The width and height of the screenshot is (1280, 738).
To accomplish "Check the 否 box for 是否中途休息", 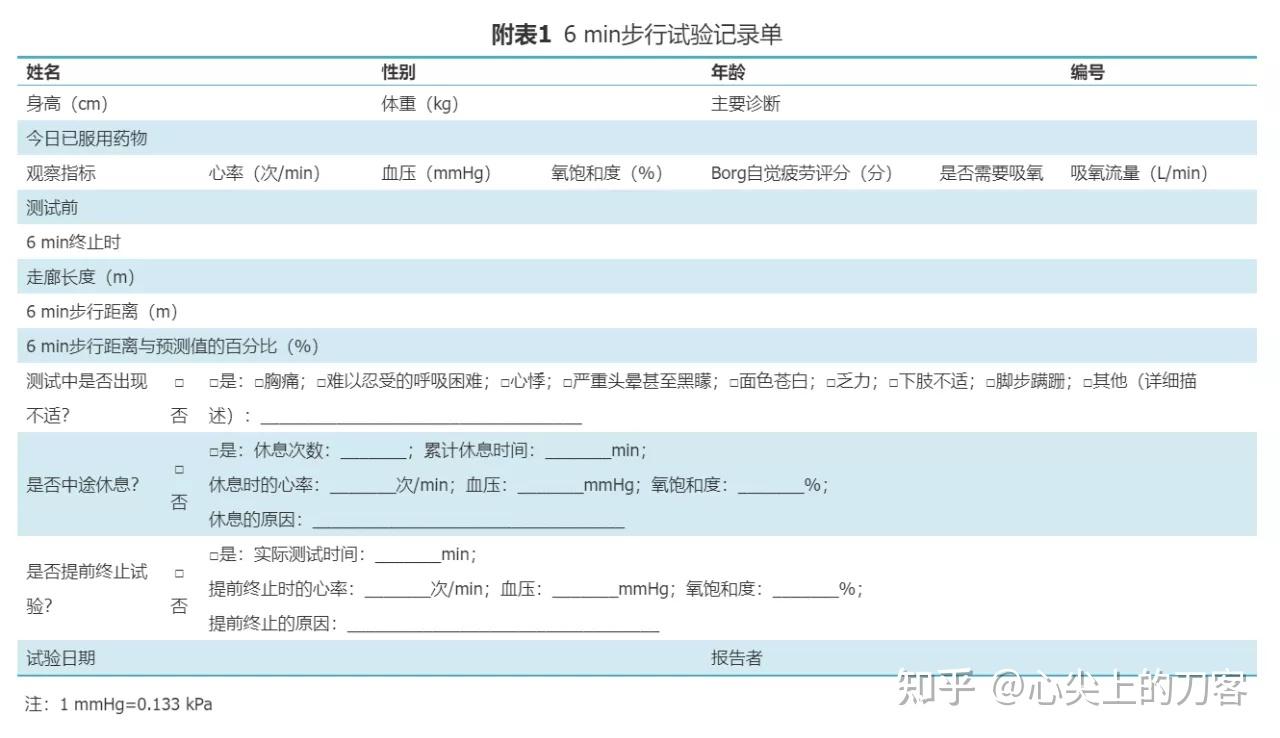I will pos(179,469).
